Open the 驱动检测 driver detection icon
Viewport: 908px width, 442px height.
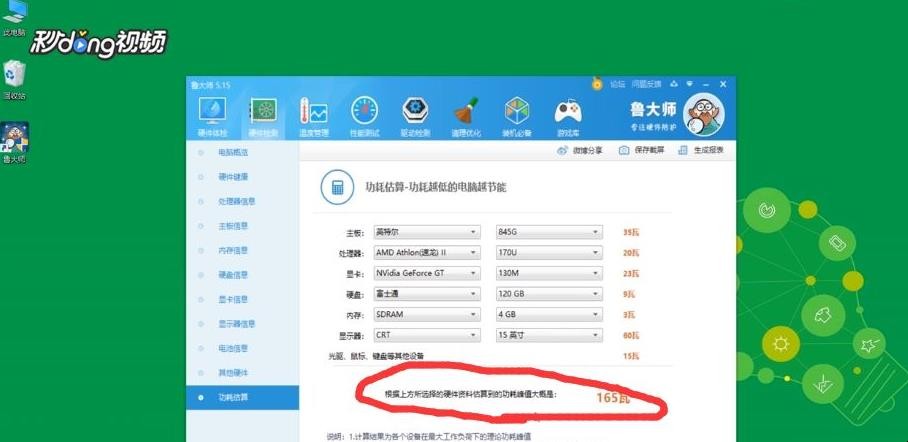415,110
